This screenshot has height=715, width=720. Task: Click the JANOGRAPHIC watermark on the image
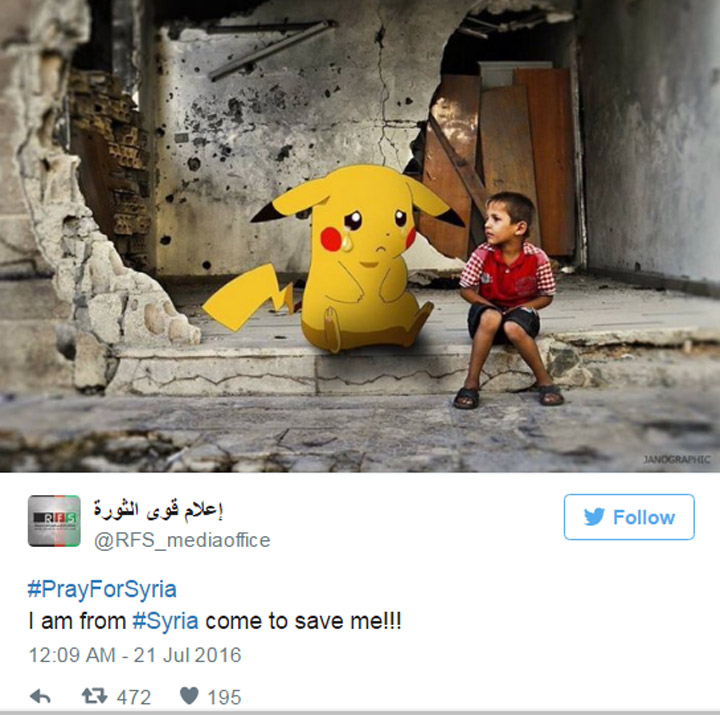pos(677,459)
